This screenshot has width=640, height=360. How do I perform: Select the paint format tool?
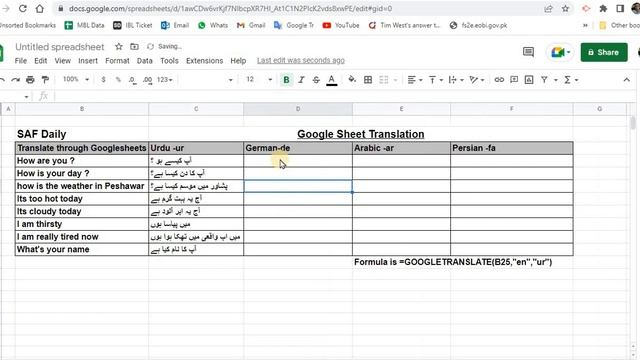coord(45,80)
